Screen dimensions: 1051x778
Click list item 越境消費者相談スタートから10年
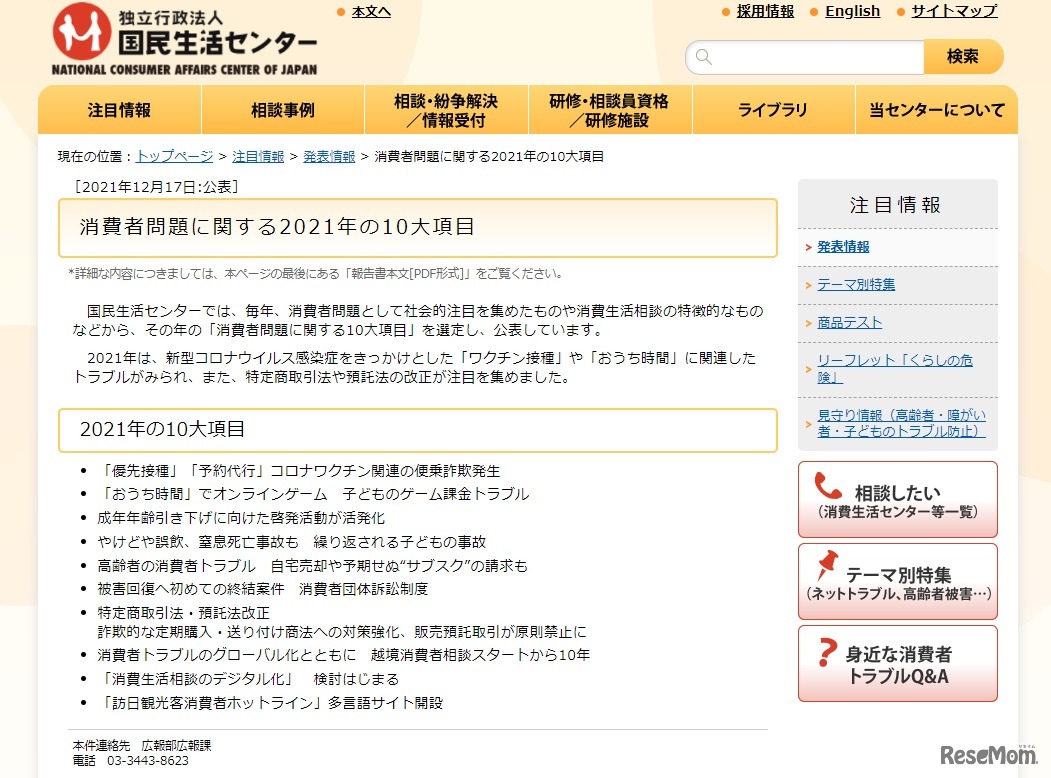pos(344,655)
